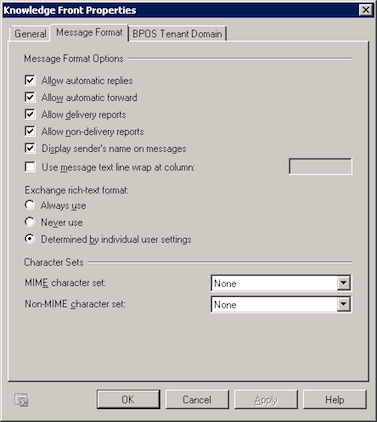377x422 pixels.
Task: Click the Cancel button
Action: point(197,399)
